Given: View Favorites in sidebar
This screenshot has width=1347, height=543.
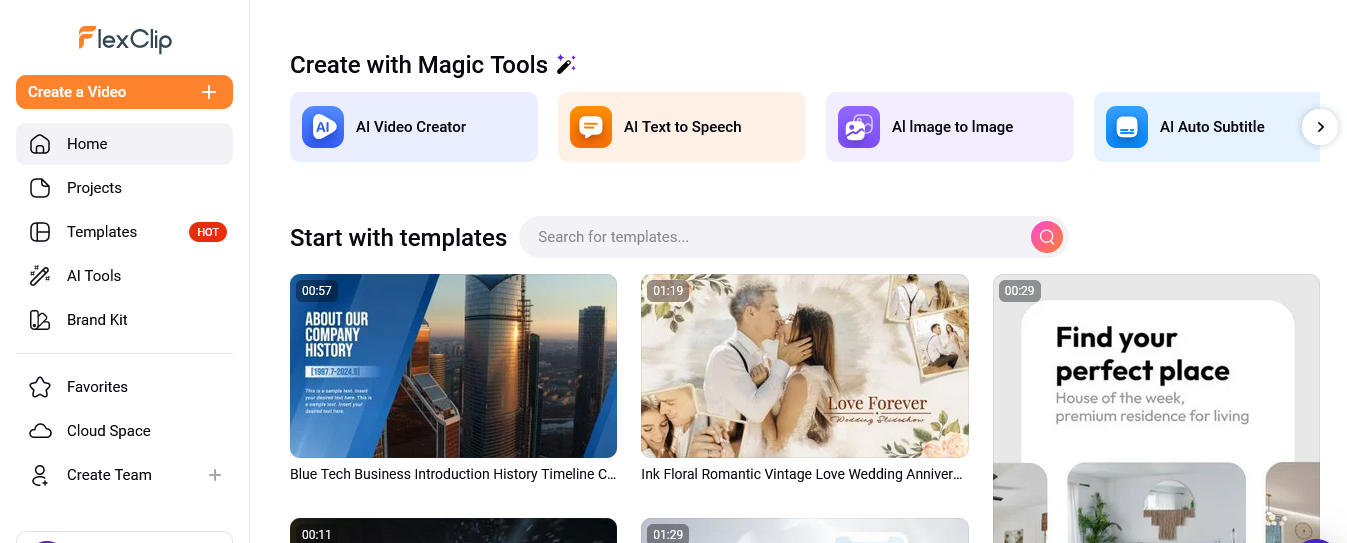Looking at the screenshot, I should [x=97, y=387].
